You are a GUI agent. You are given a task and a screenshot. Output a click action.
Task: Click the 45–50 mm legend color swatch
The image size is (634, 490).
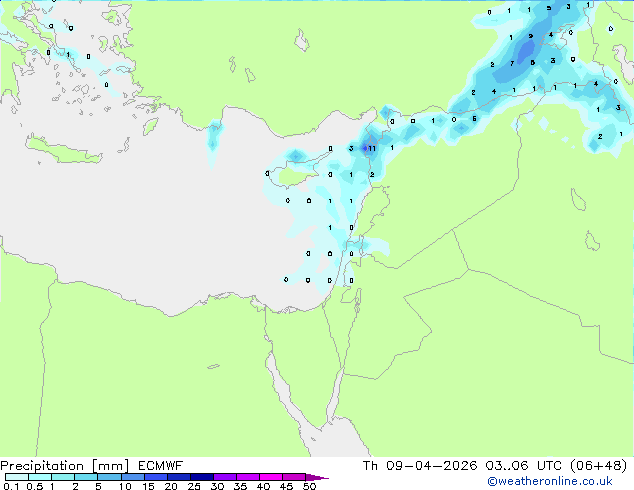(x=294, y=477)
